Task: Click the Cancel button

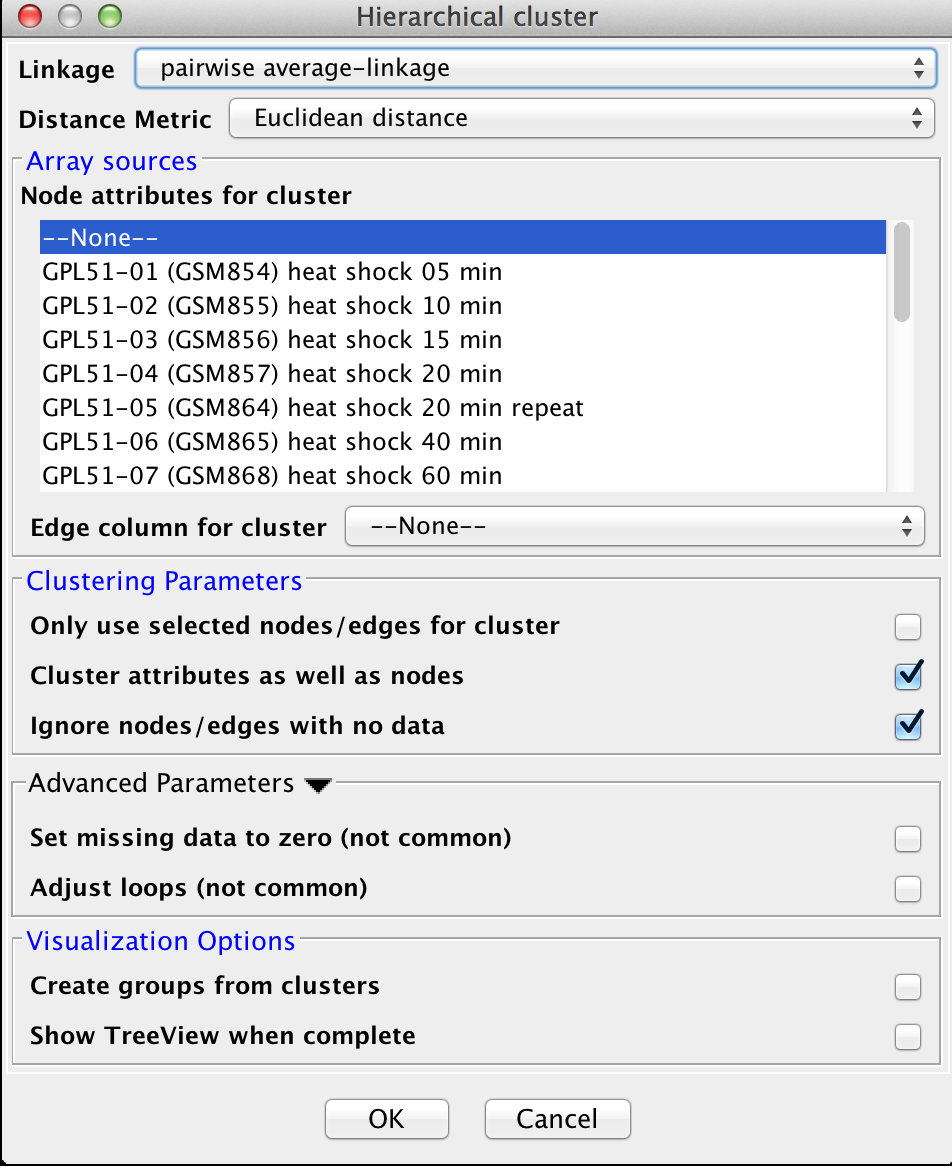Action: pyautogui.click(x=558, y=1118)
